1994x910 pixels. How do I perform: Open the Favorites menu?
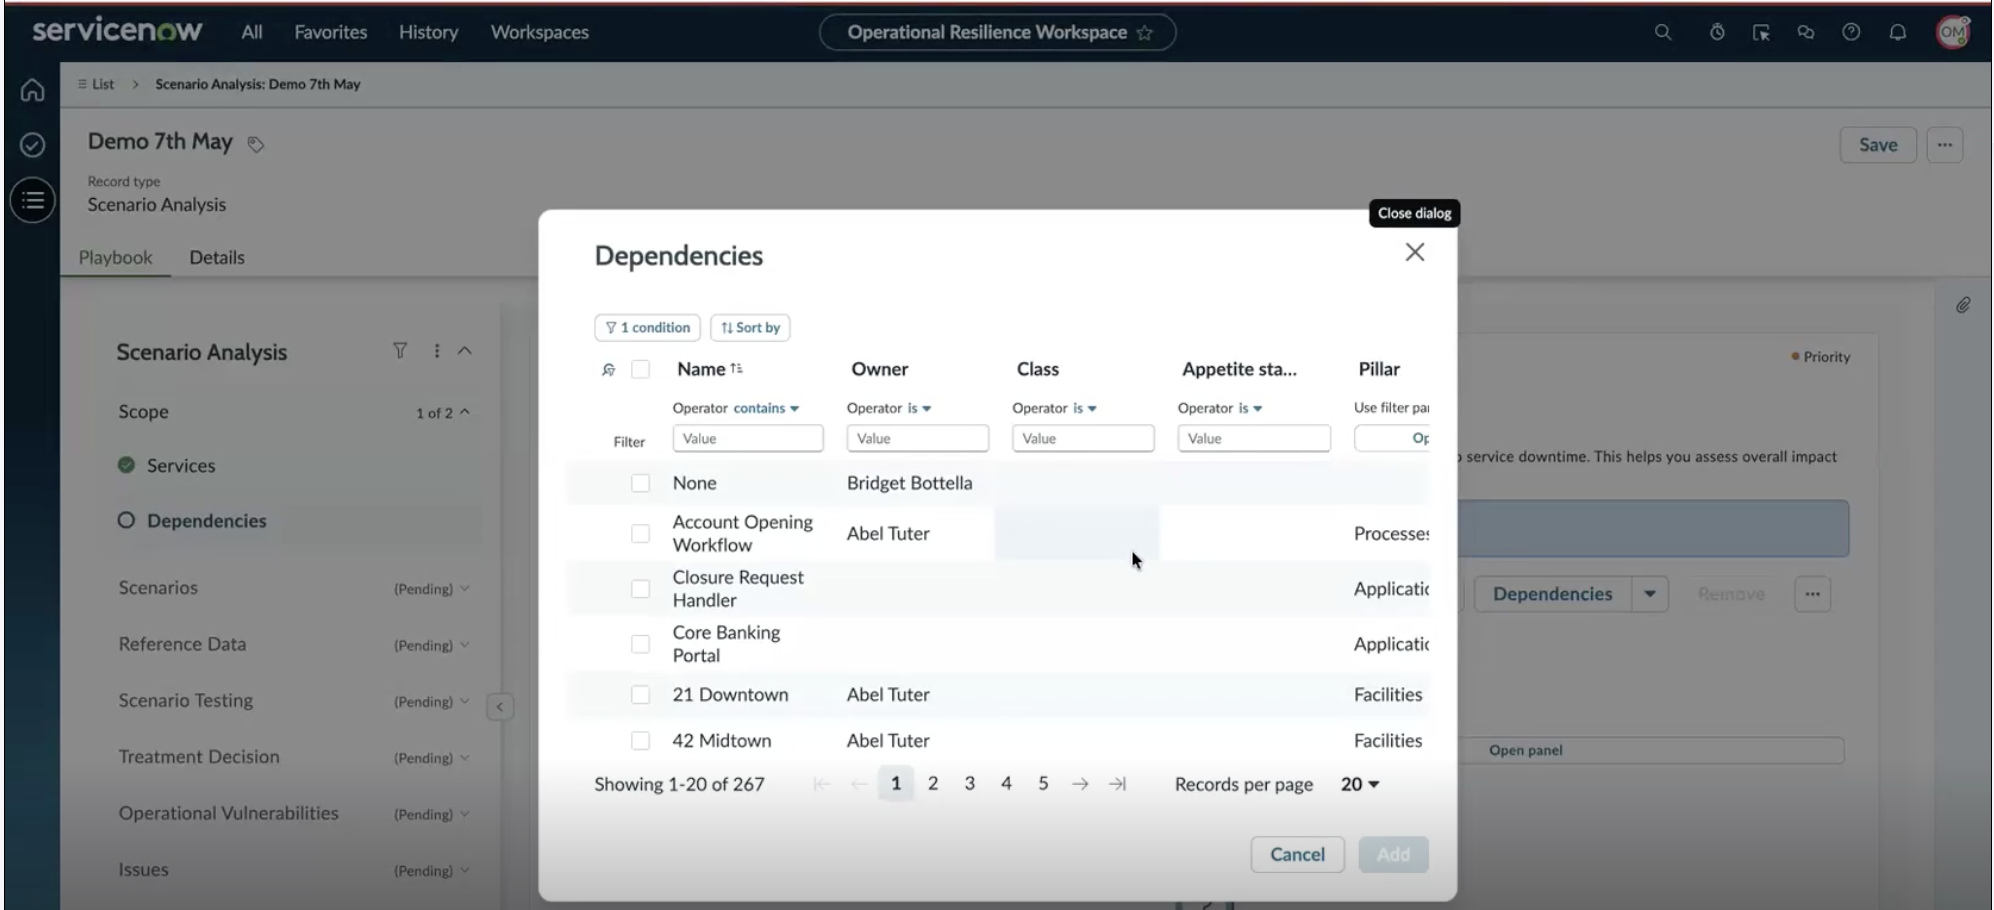pos(331,32)
